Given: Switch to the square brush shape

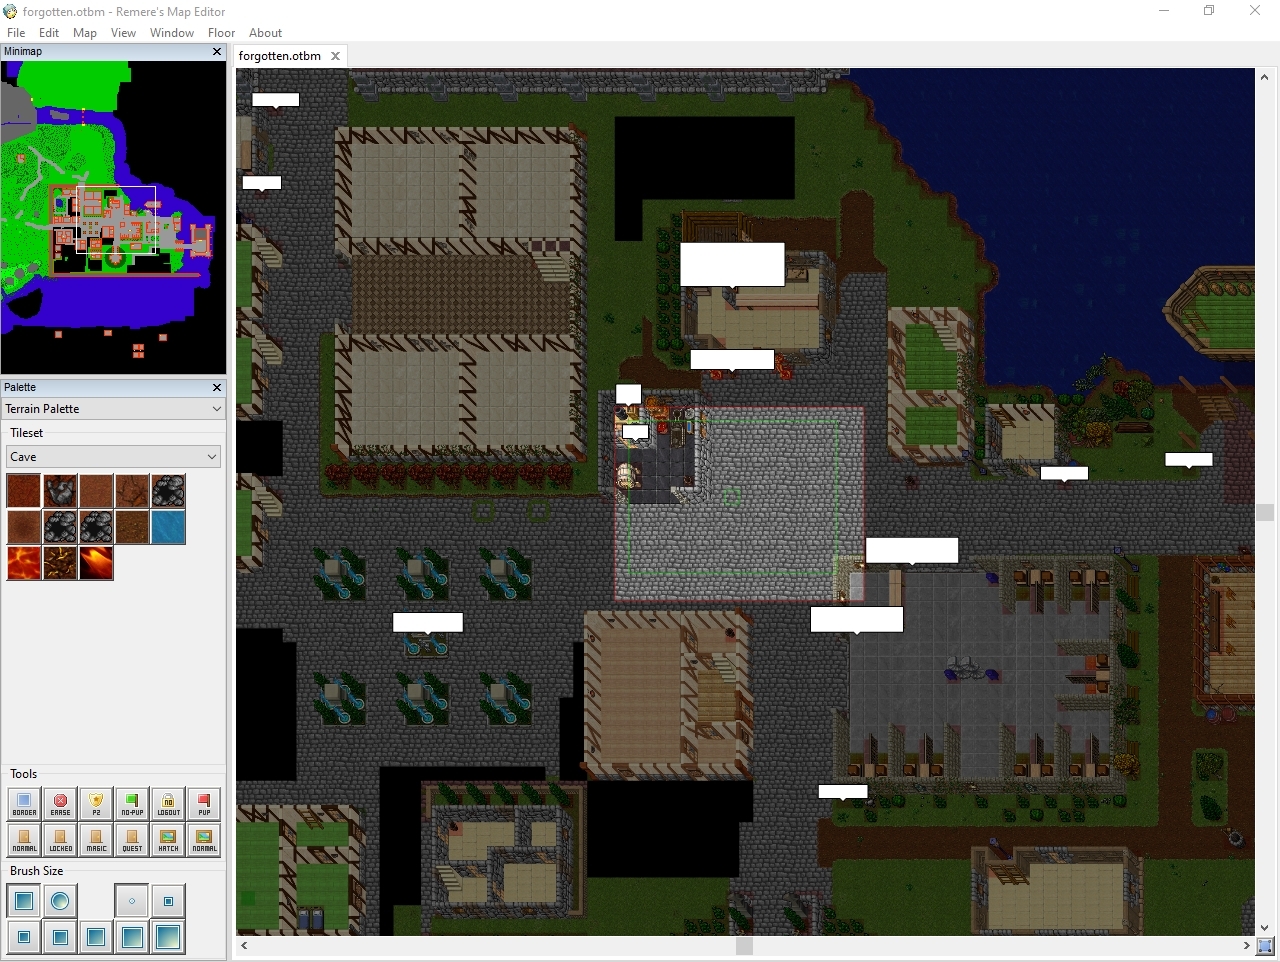Looking at the screenshot, I should 24,901.
